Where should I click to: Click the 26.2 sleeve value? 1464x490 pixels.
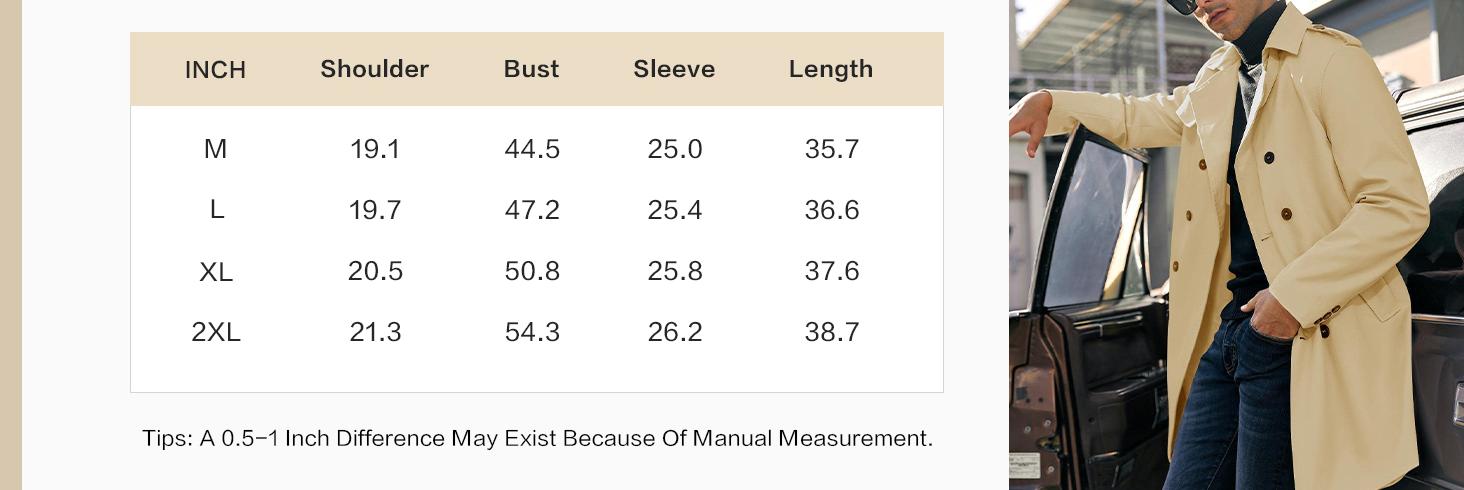(x=675, y=332)
